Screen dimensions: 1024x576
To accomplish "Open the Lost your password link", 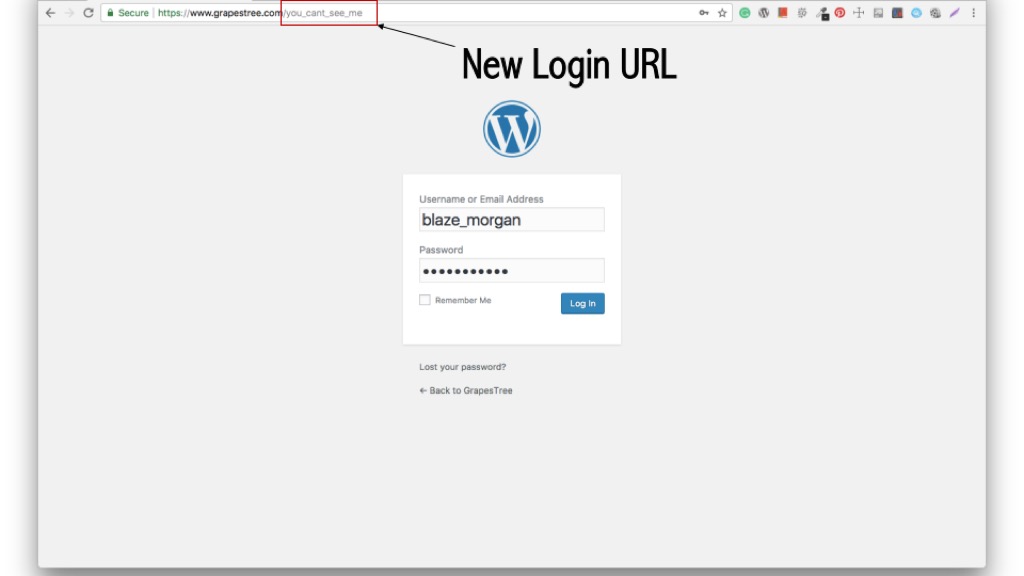I will (x=462, y=367).
